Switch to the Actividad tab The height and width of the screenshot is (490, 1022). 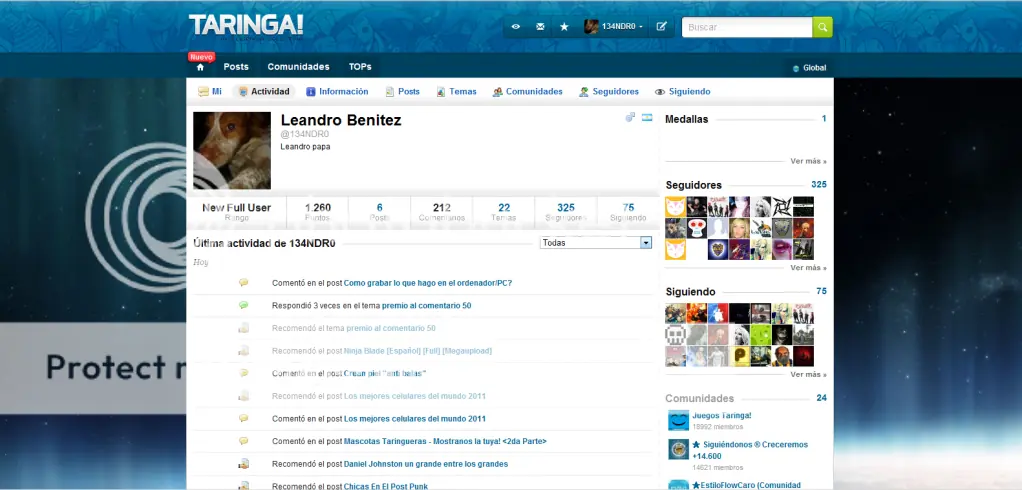point(264,92)
